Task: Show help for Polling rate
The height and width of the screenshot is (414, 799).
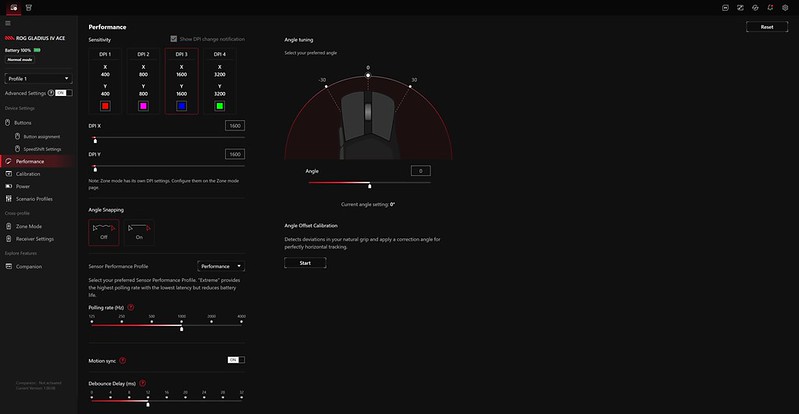Action: click(131, 307)
